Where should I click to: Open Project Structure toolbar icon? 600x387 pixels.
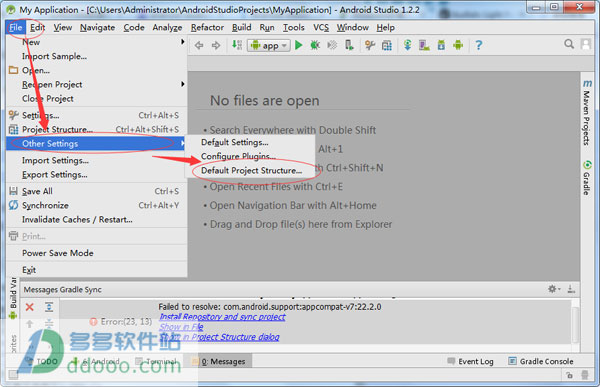point(387,45)
